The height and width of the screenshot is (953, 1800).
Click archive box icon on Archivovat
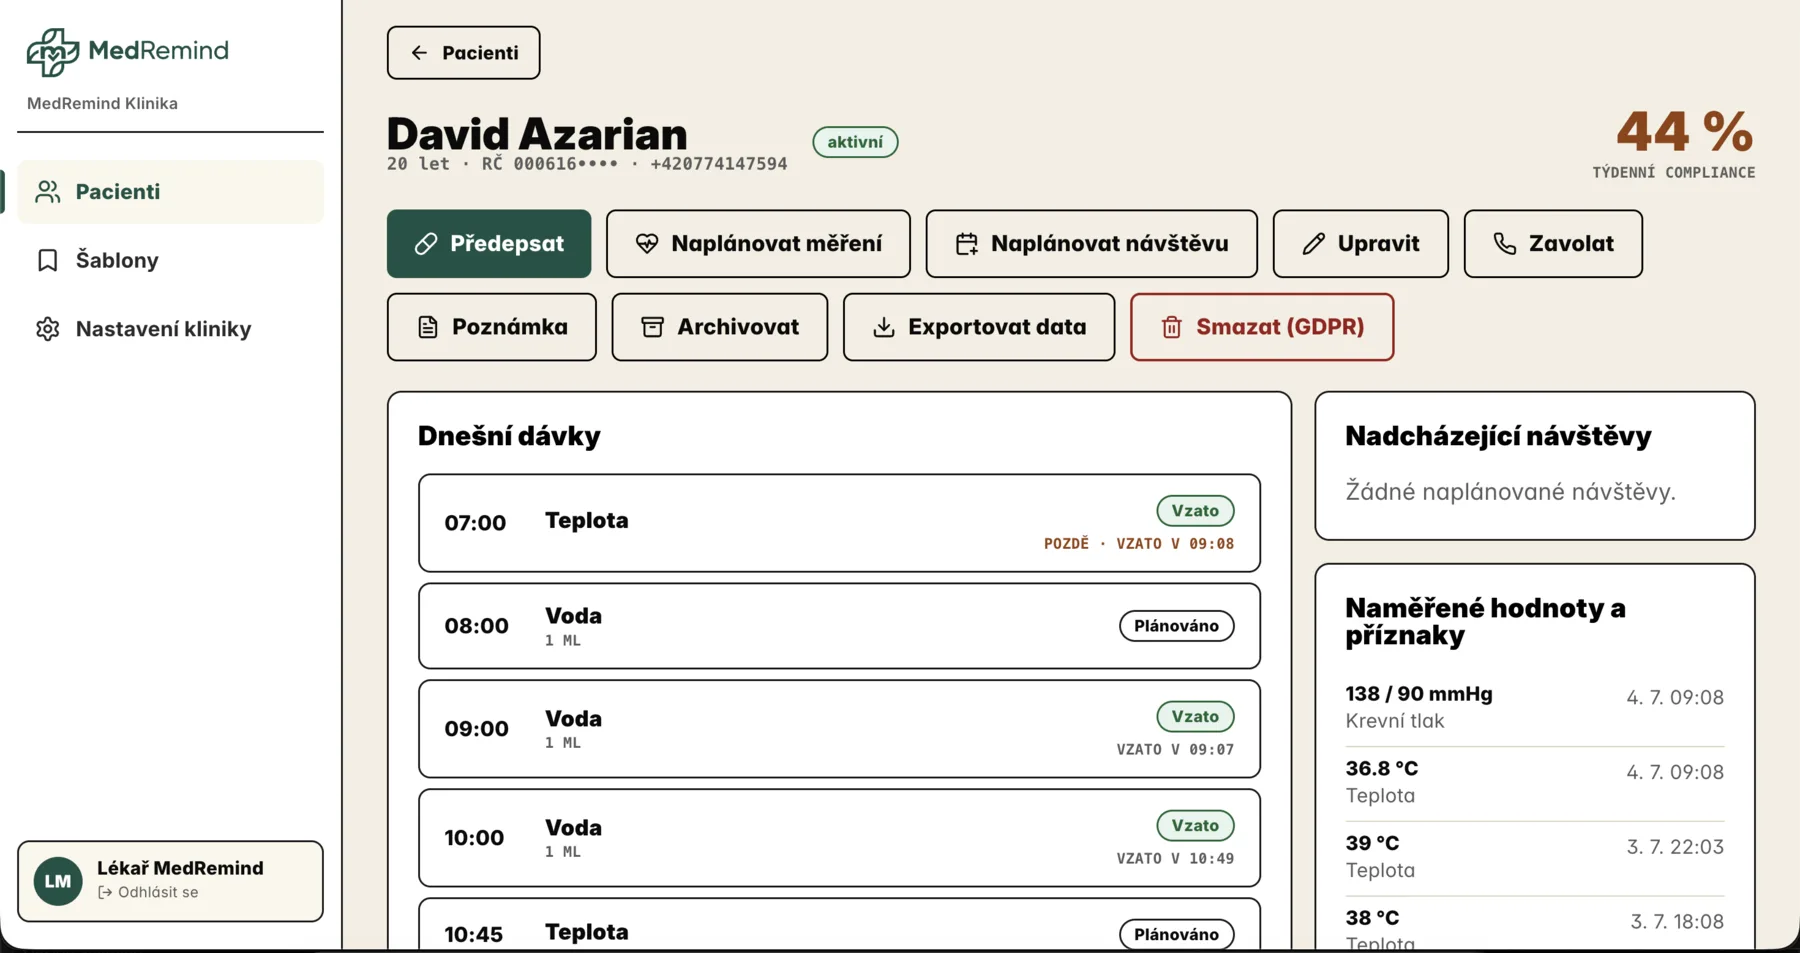(653, 327)
